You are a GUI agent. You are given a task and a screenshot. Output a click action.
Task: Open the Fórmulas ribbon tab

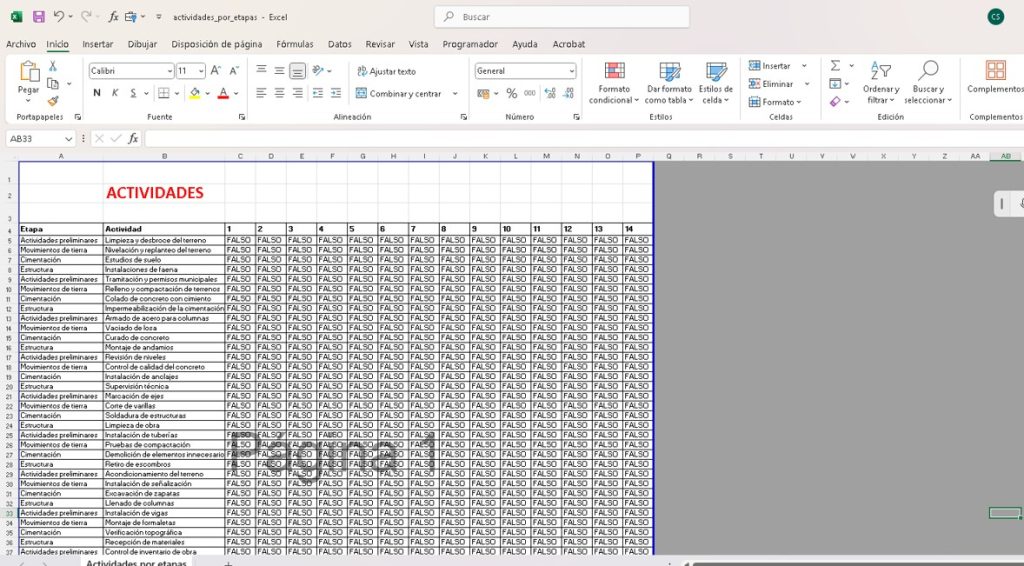(x=295, y=44)
